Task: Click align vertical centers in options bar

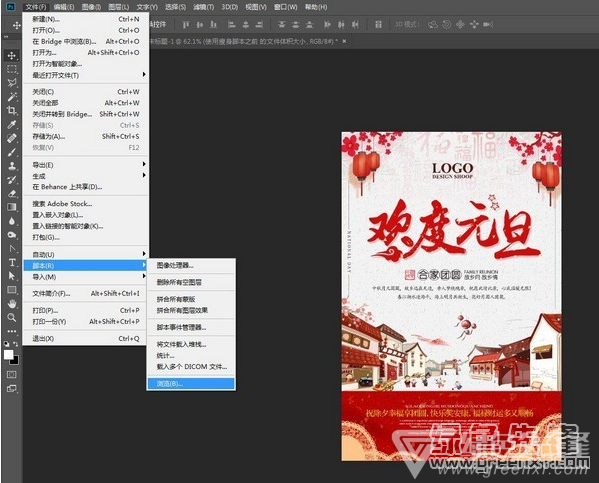Action: (200, 25)
